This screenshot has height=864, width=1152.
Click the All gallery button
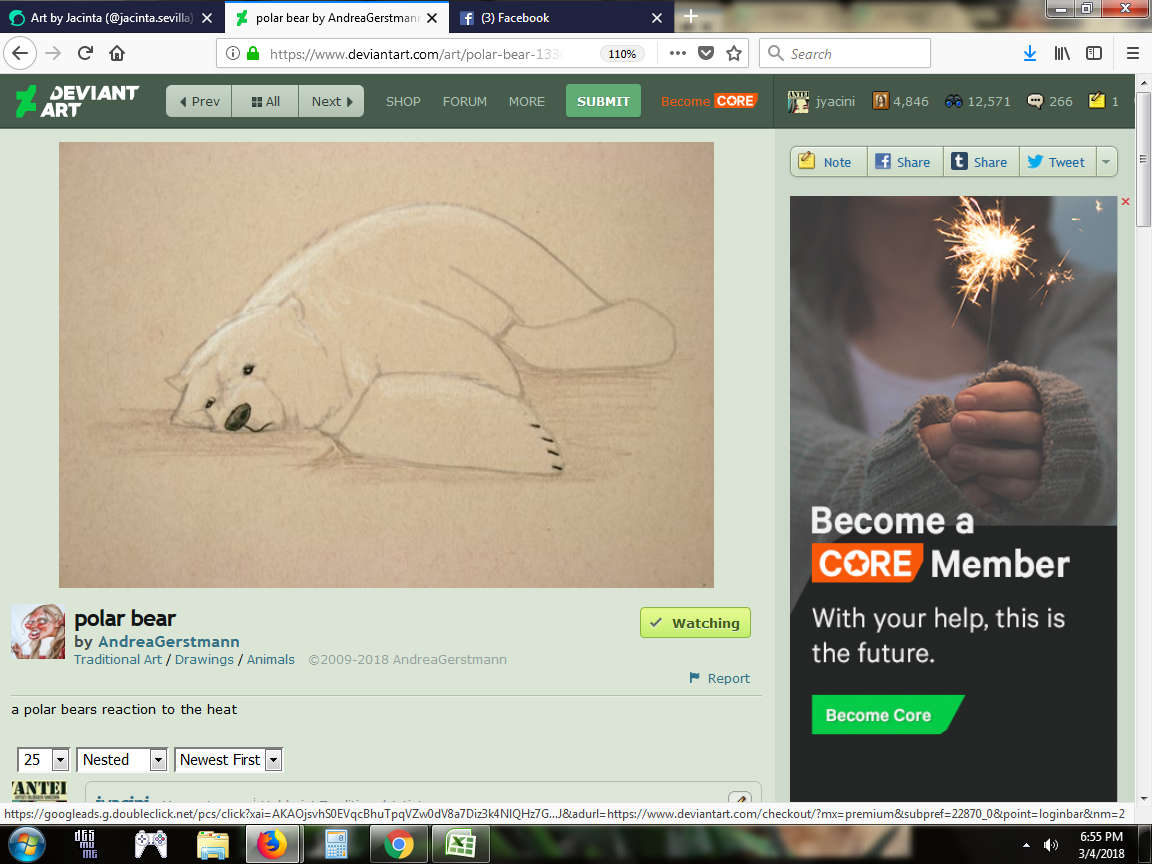(x=265, y=101)
